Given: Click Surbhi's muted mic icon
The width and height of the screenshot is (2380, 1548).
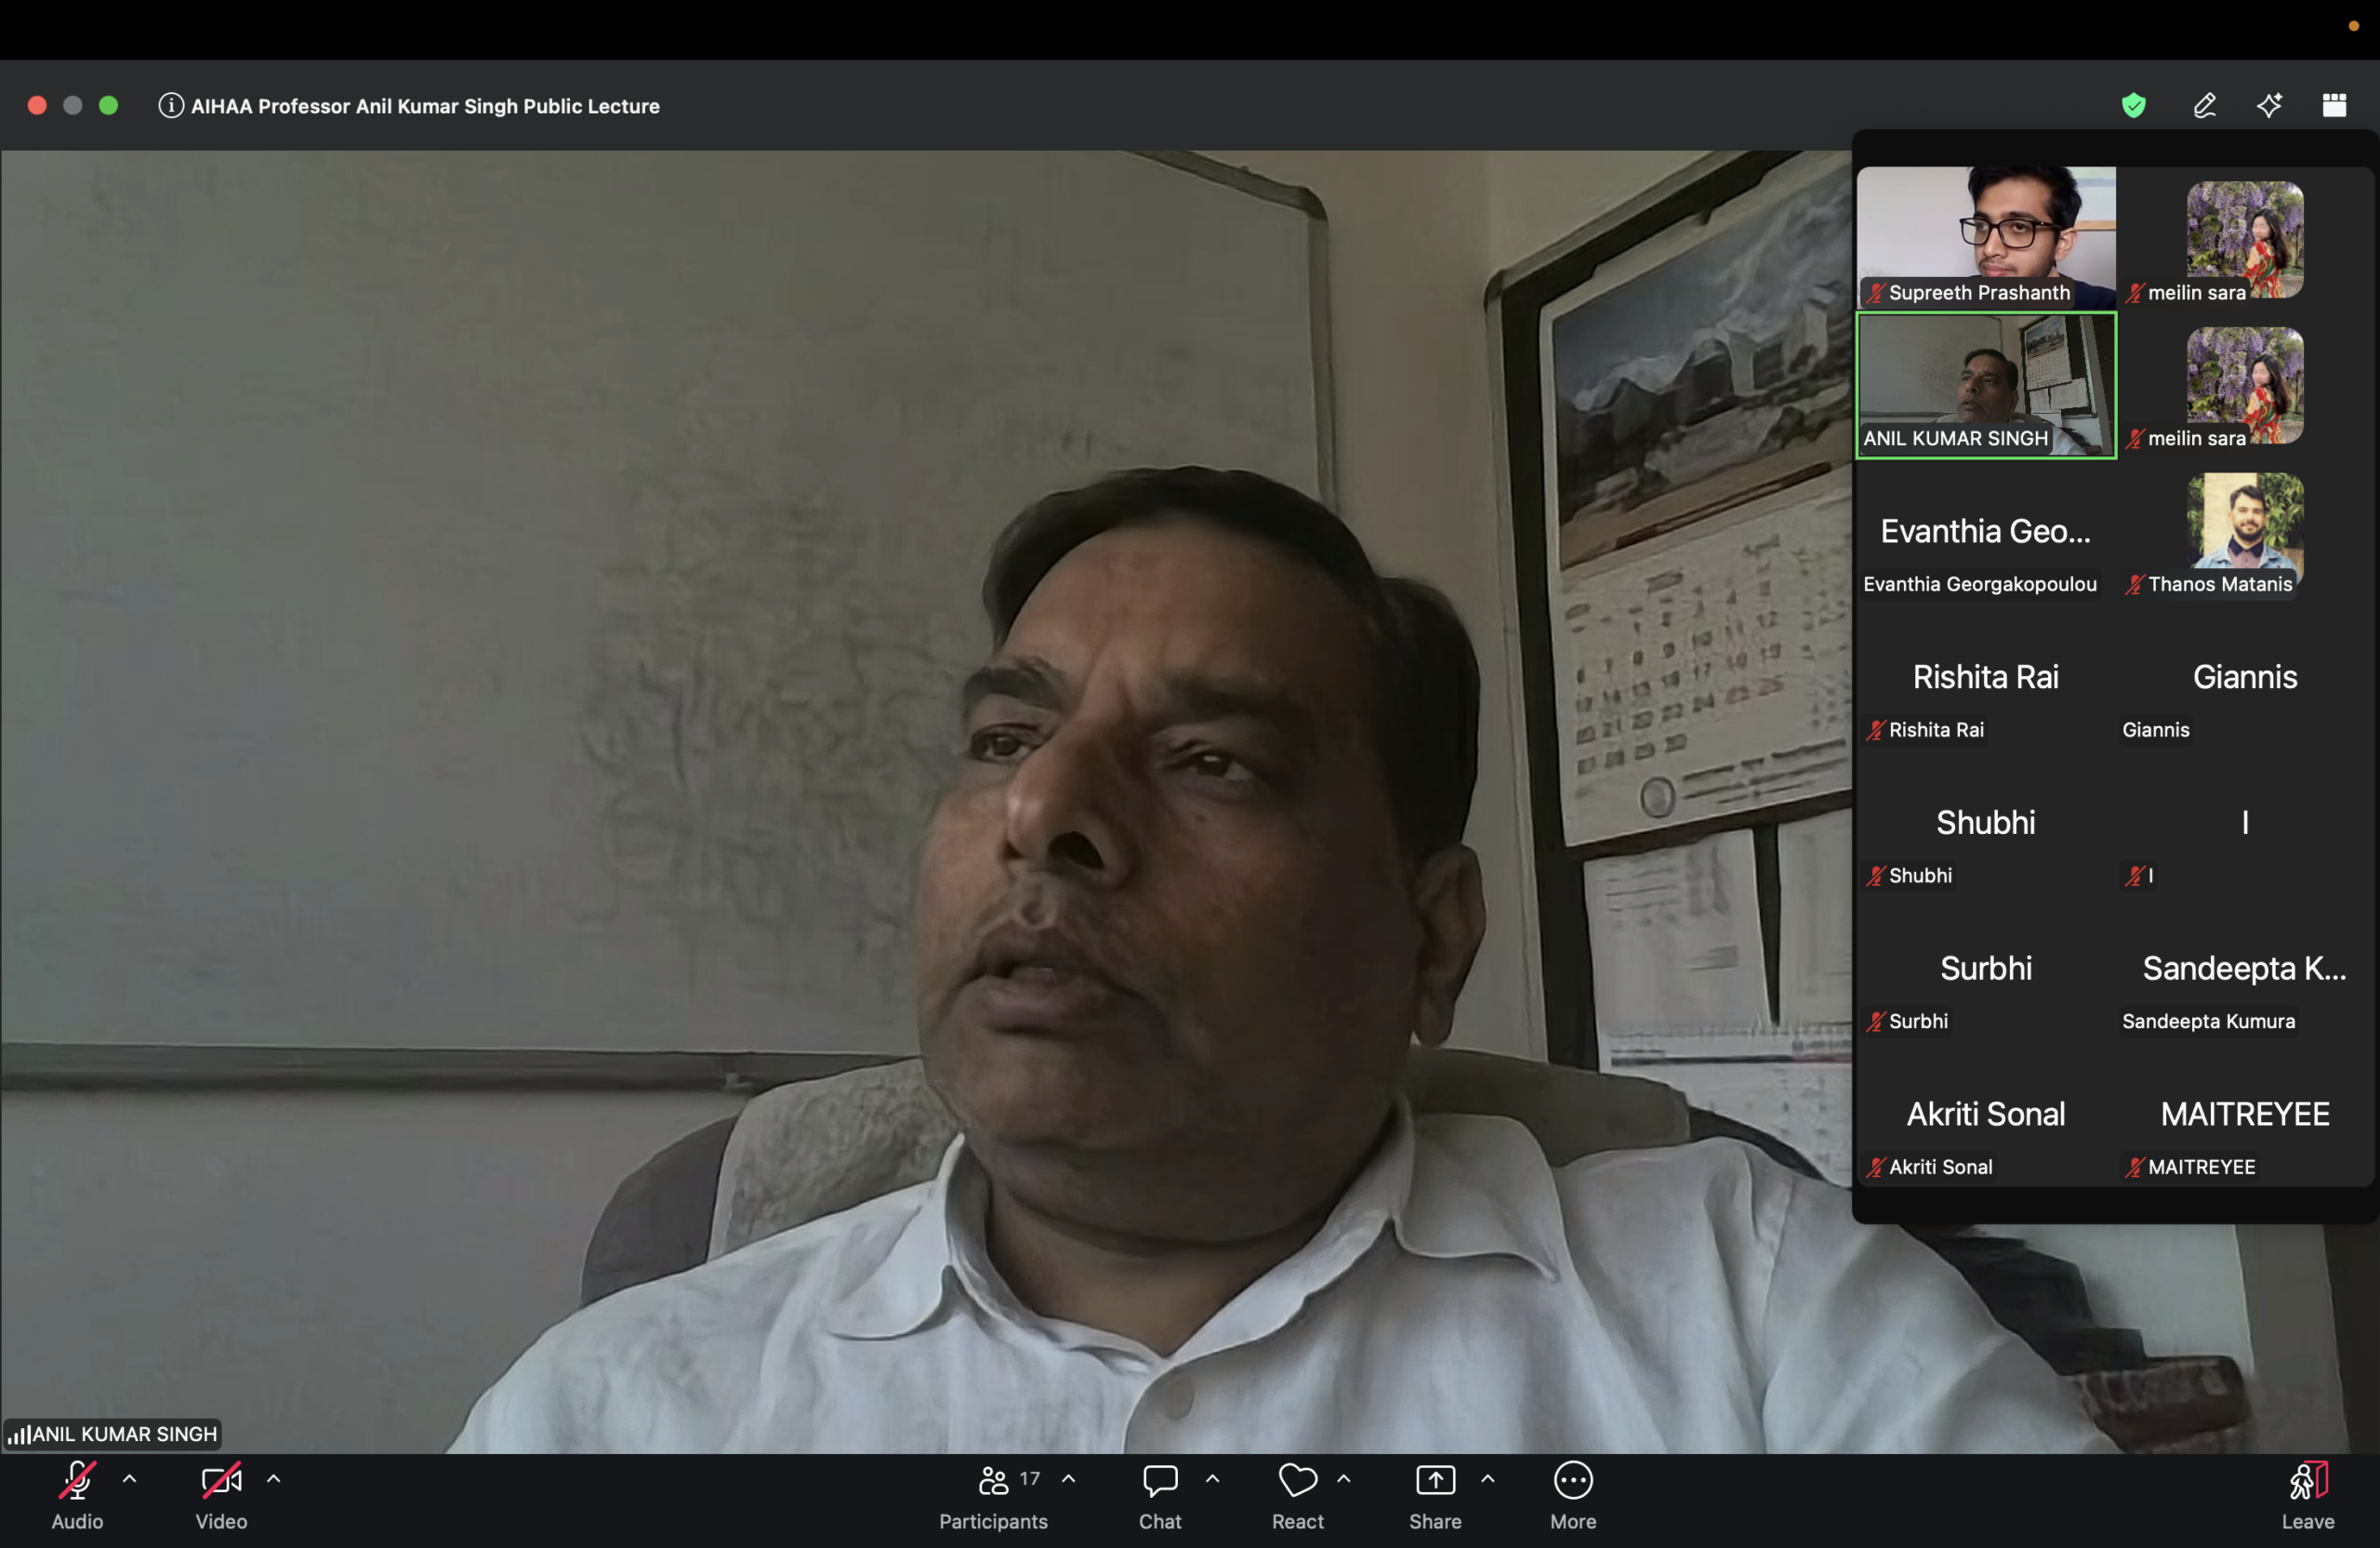Looking at the screenshot, I should pos(1875,1022).
